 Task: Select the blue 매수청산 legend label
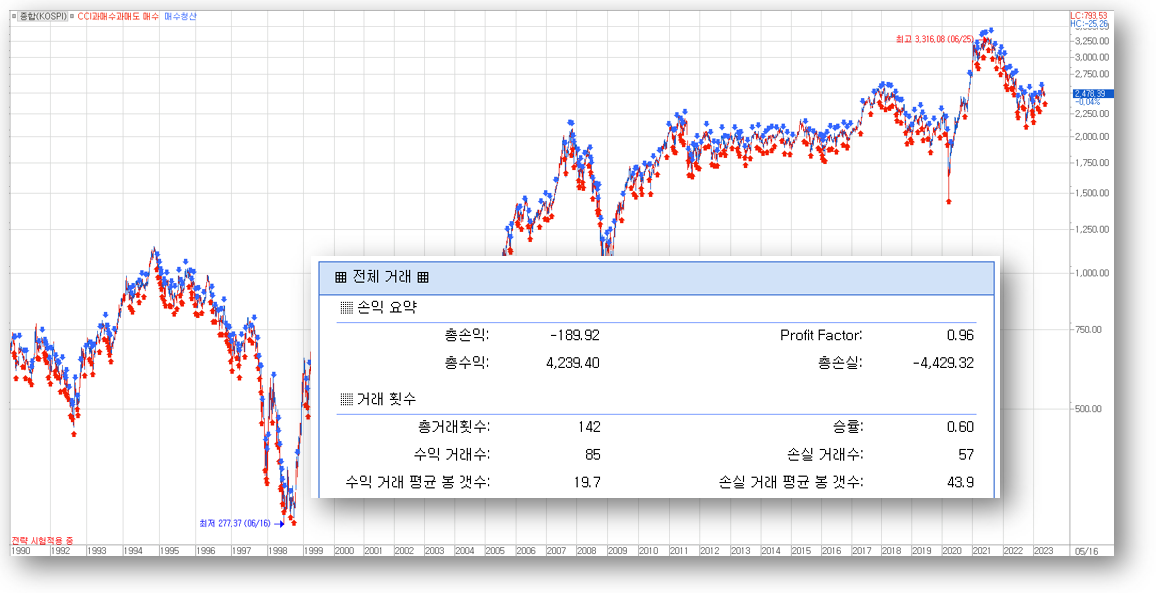tap(180, 16)
